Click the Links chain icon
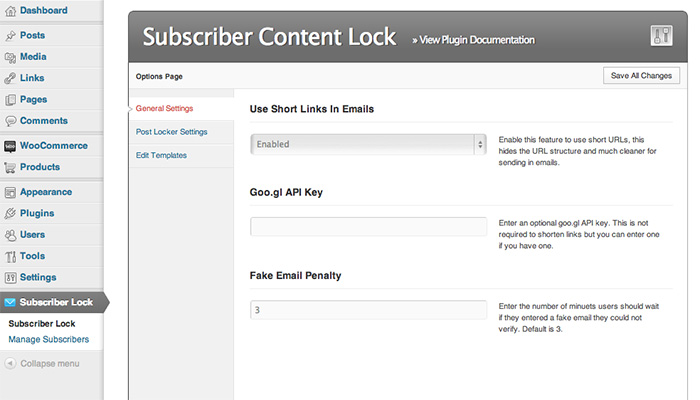 [x=10, y=79]
